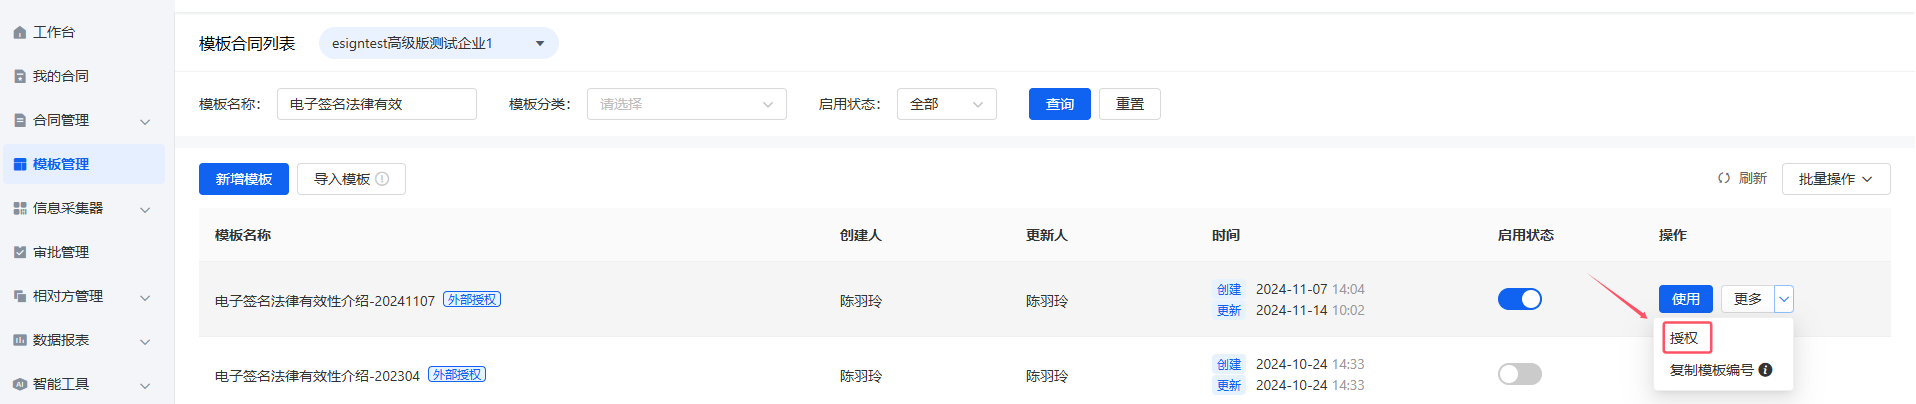This screenshot has height=404, width=1916.
Task: Click the 模板名称 column header
Action: (x=243, y=235)
